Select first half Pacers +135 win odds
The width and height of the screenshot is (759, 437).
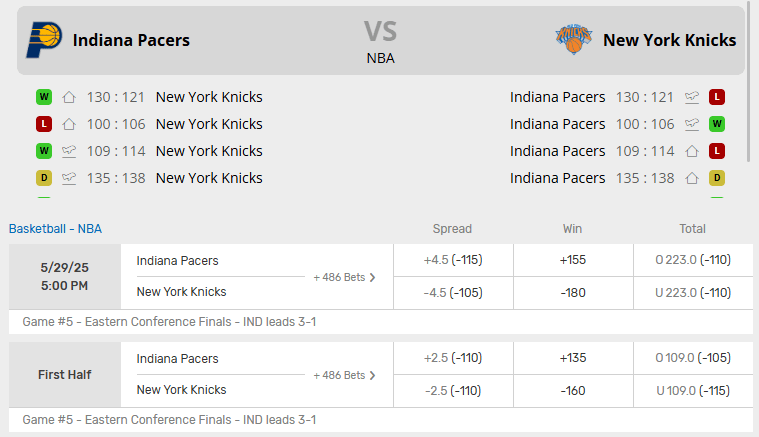573,358
